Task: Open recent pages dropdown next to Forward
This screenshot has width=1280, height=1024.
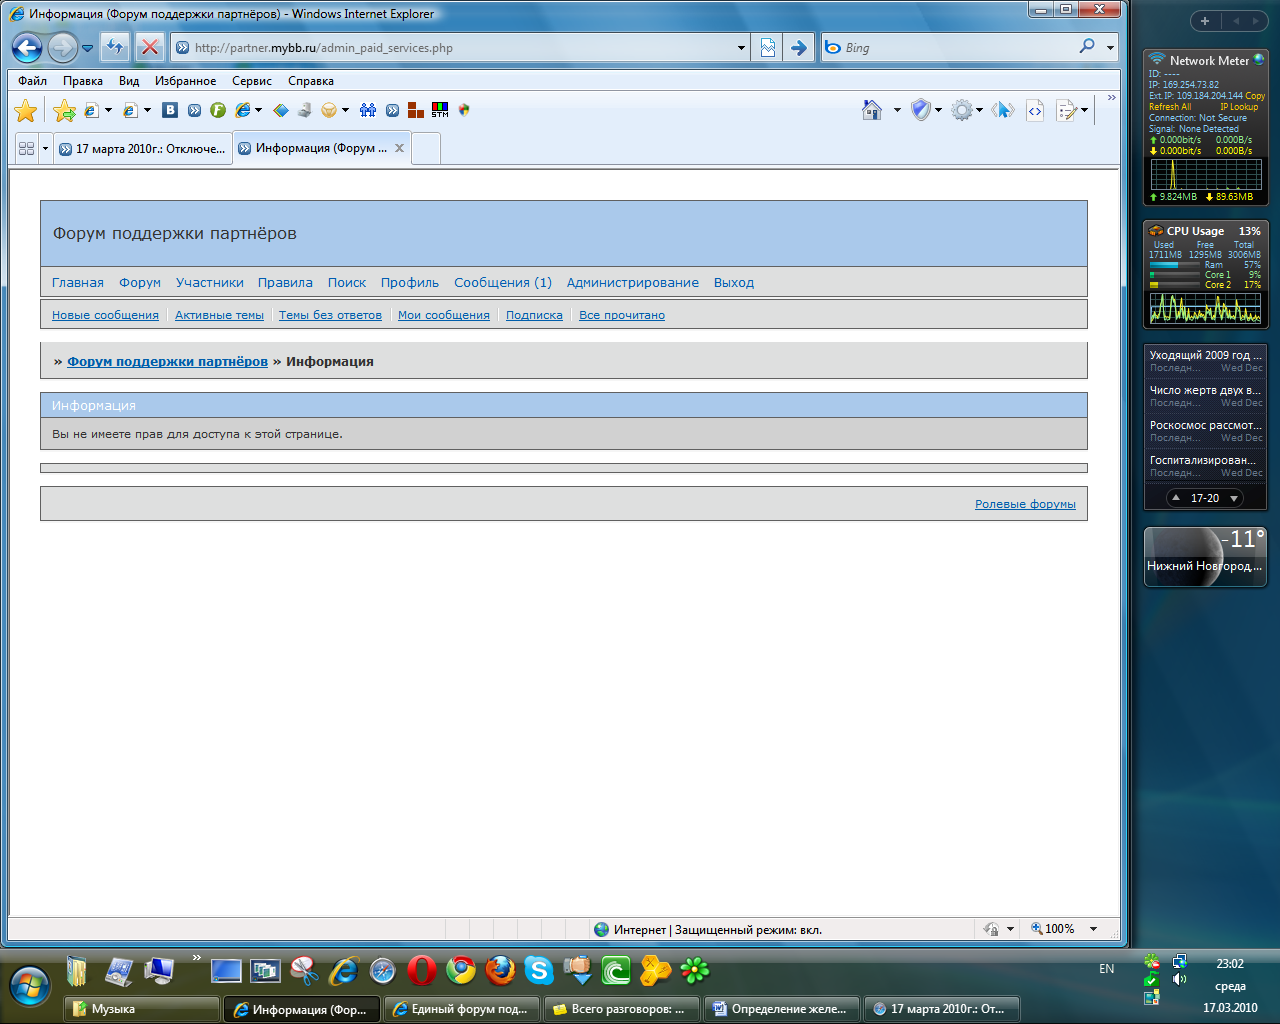Action: point(88,47)
